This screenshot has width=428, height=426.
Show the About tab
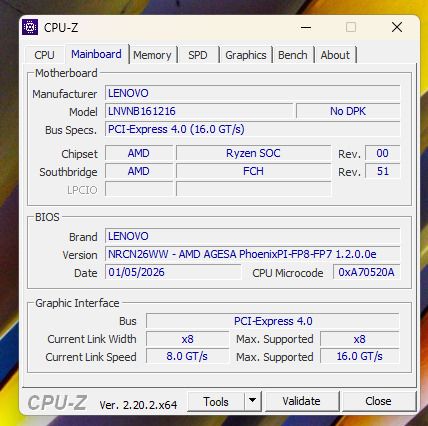click(335, 55)
